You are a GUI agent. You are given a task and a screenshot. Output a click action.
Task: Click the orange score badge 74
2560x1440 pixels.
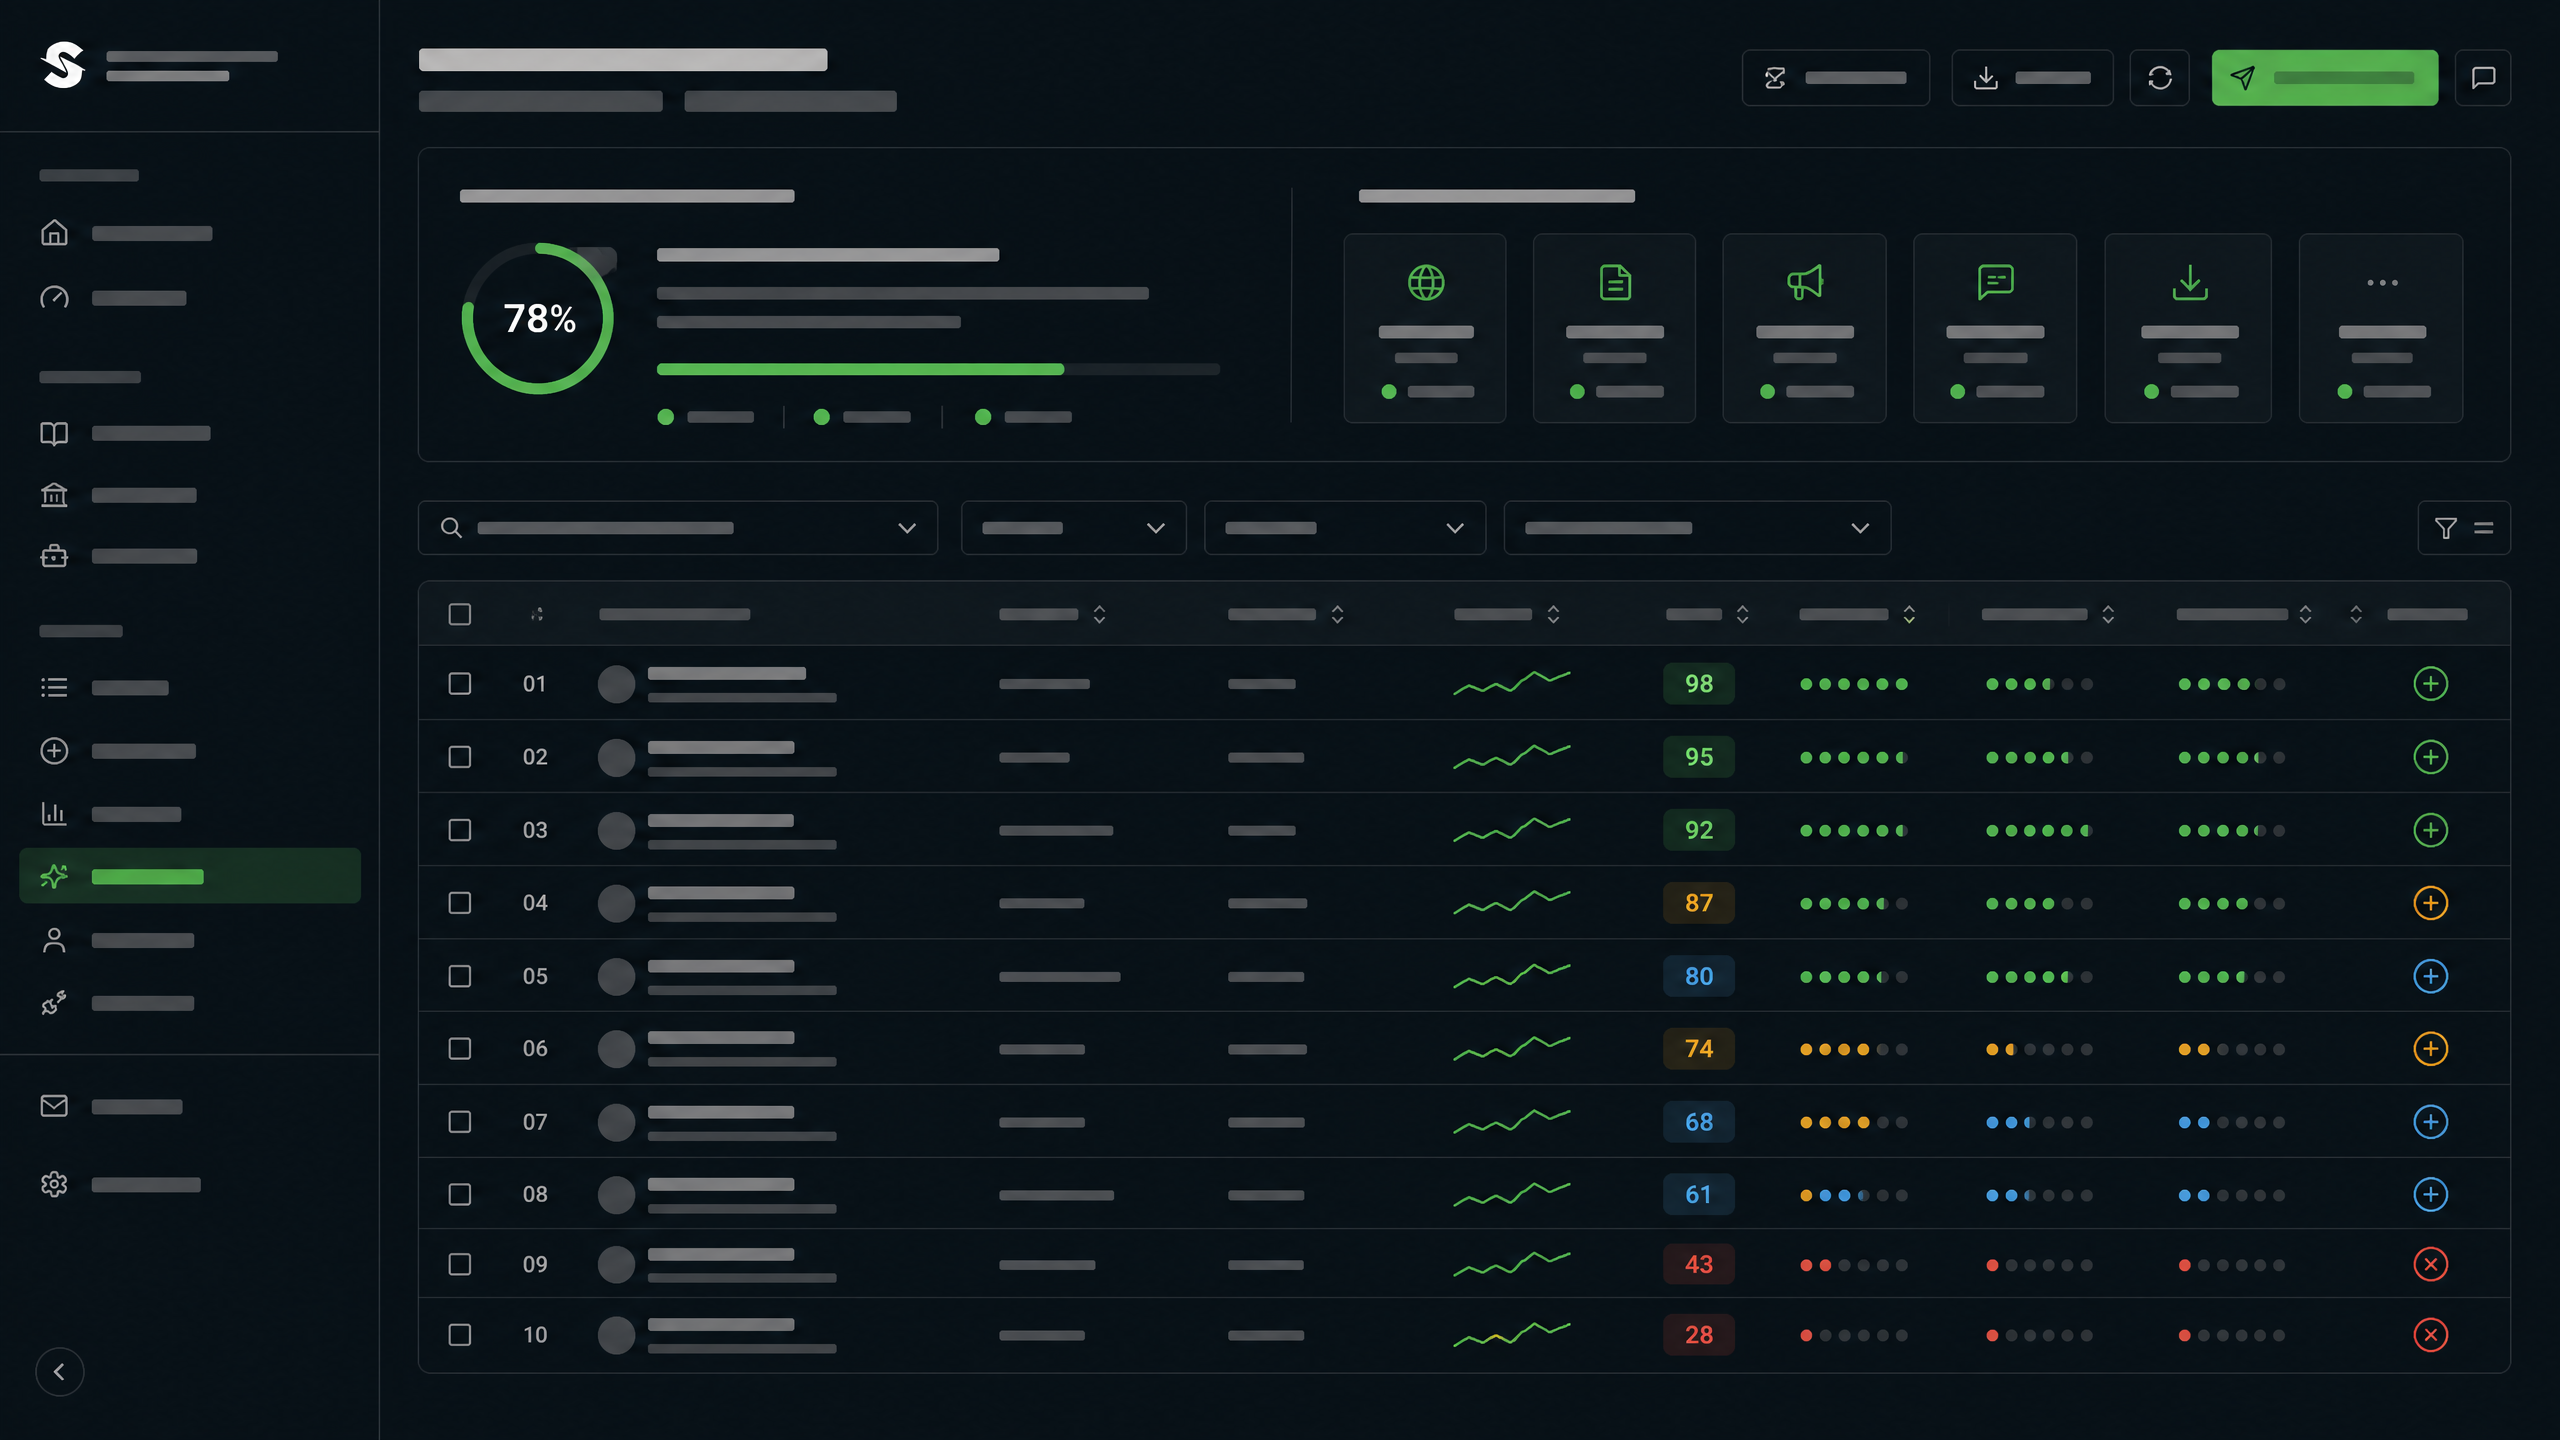1699,1049
